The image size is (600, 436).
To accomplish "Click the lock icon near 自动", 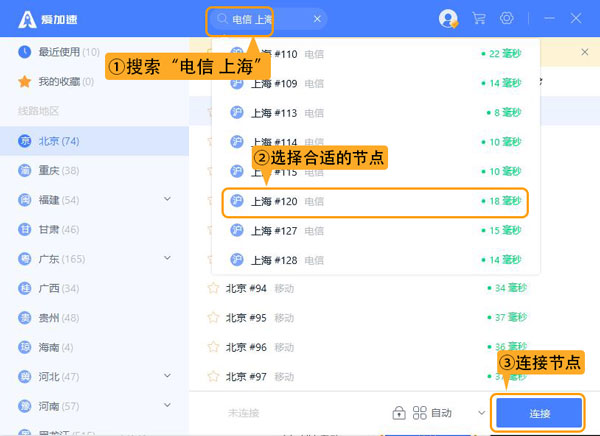I will point(399,413).
